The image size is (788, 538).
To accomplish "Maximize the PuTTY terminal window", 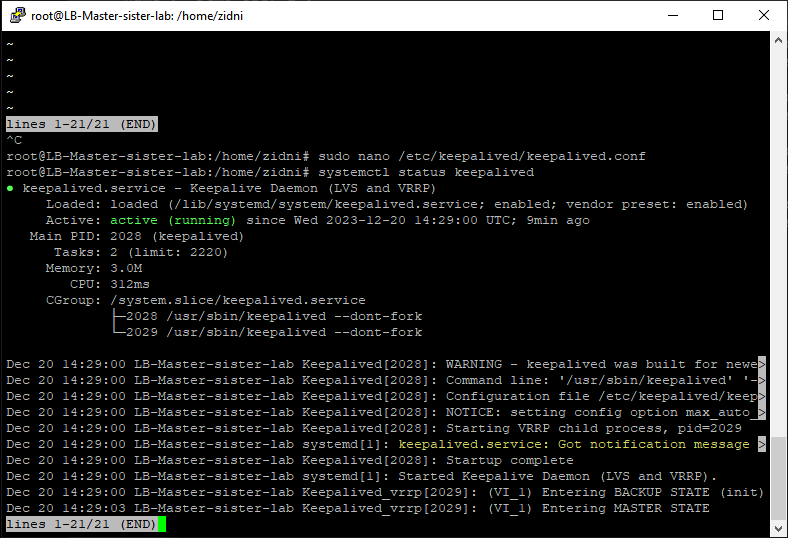I will pos(718,15).
